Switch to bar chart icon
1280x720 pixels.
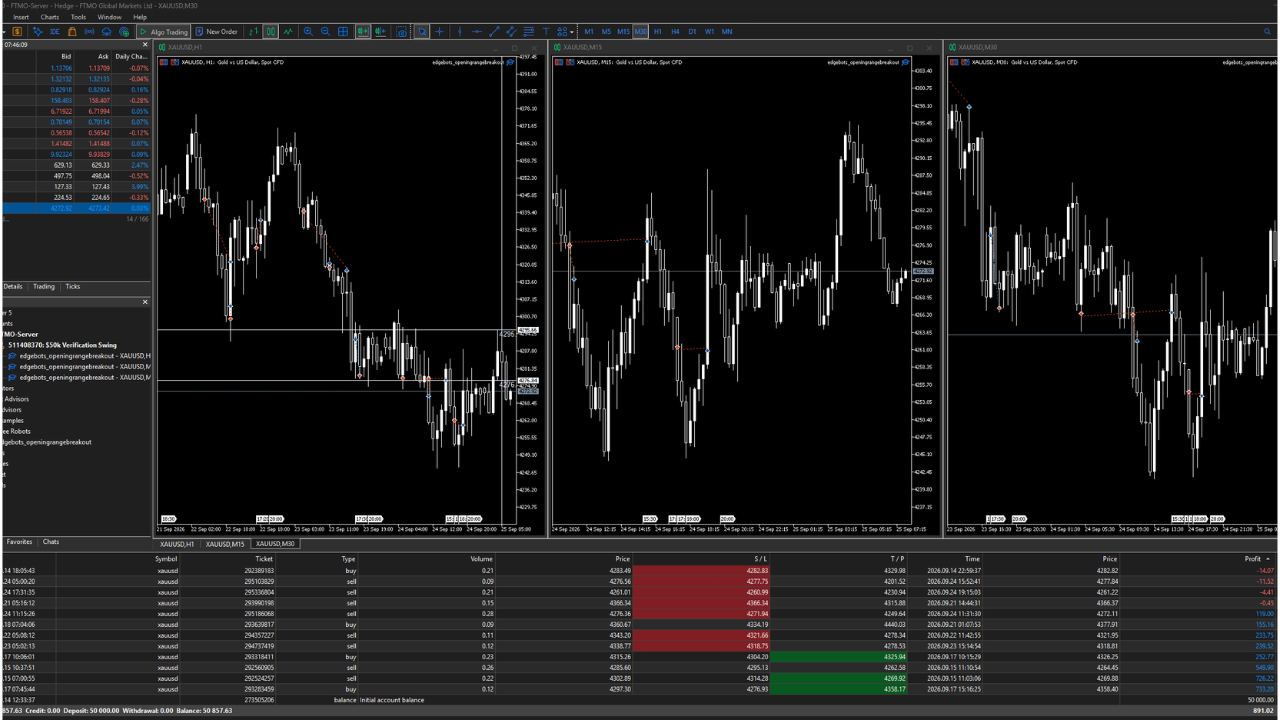(253, 32)
